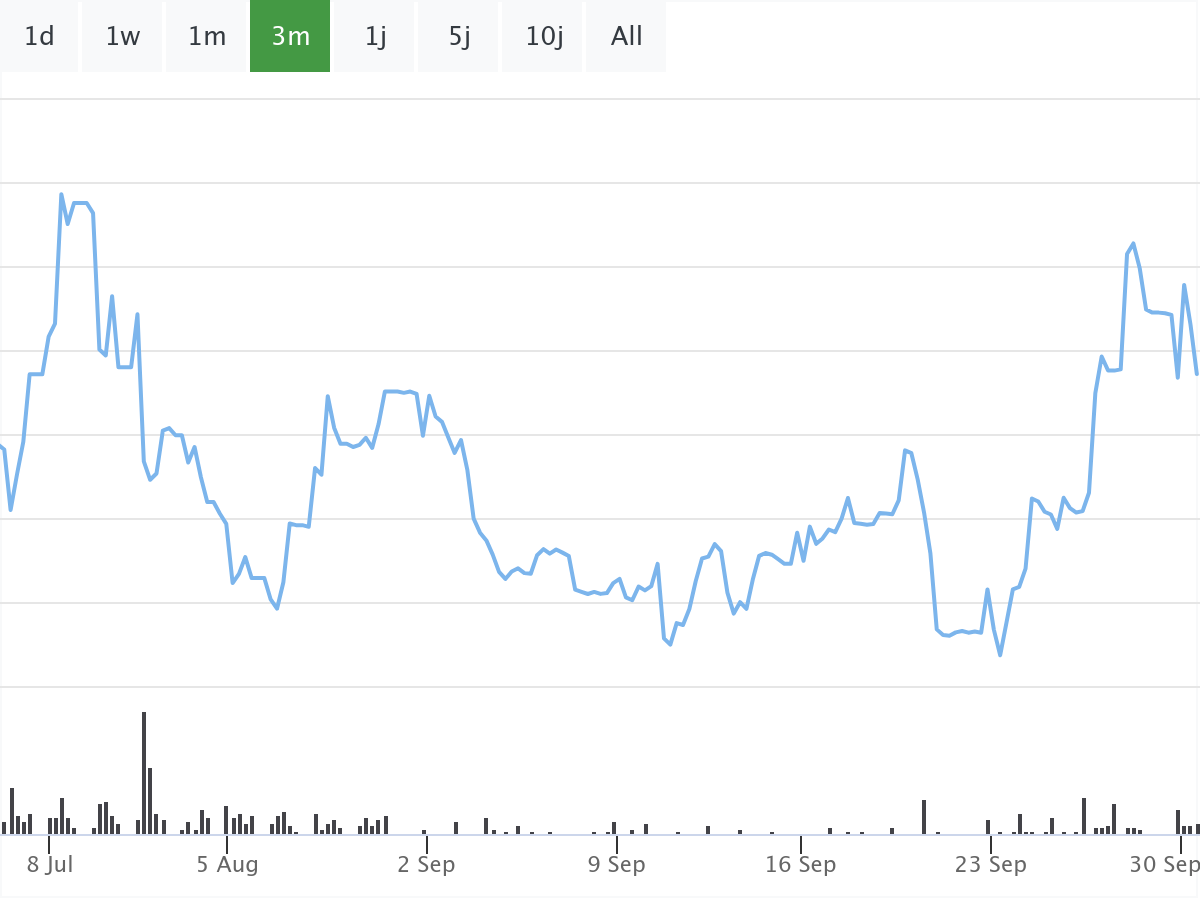The height and width of the screenshot is (900, 1200).
Task: Show the 1m time range
Action: coord(207,37)
